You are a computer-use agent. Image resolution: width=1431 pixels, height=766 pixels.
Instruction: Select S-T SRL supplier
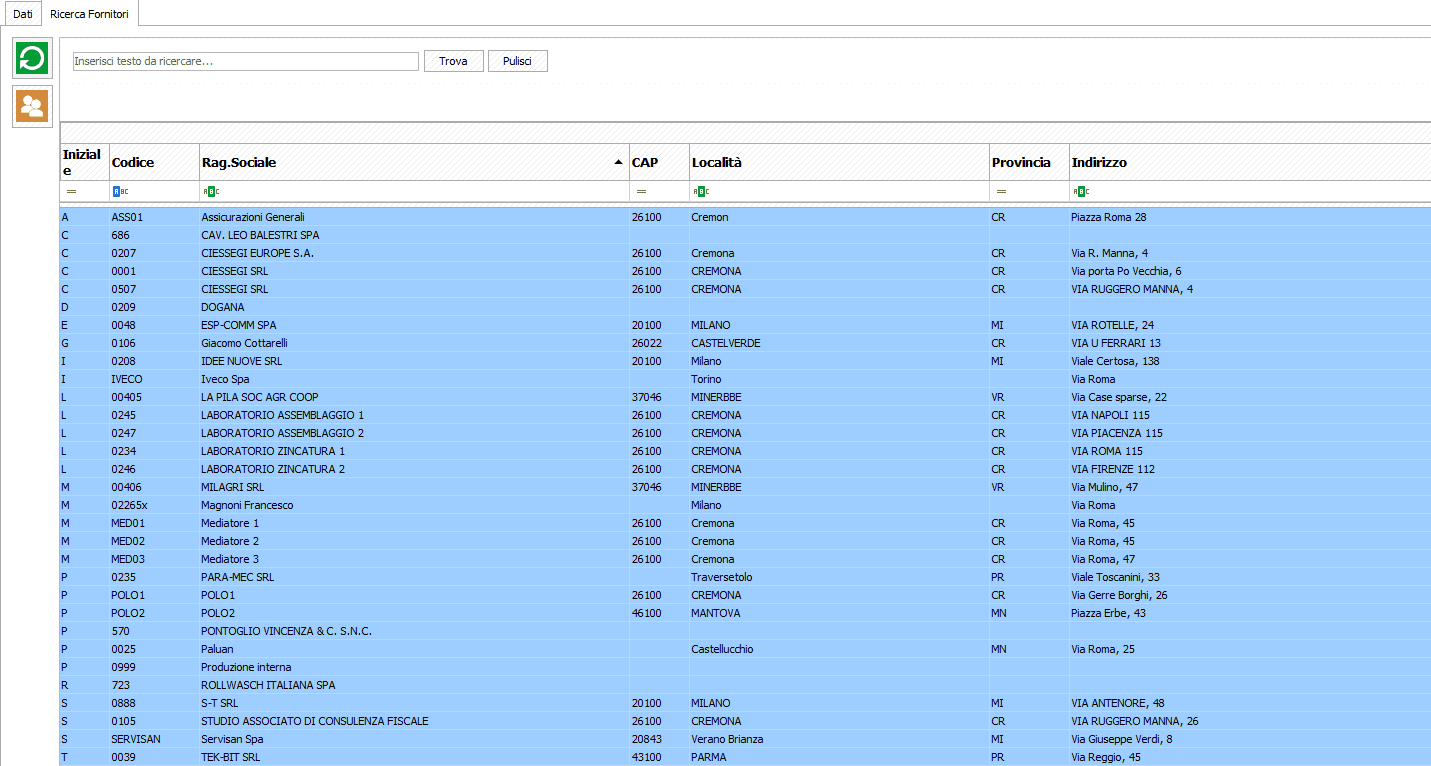point(745,703)
